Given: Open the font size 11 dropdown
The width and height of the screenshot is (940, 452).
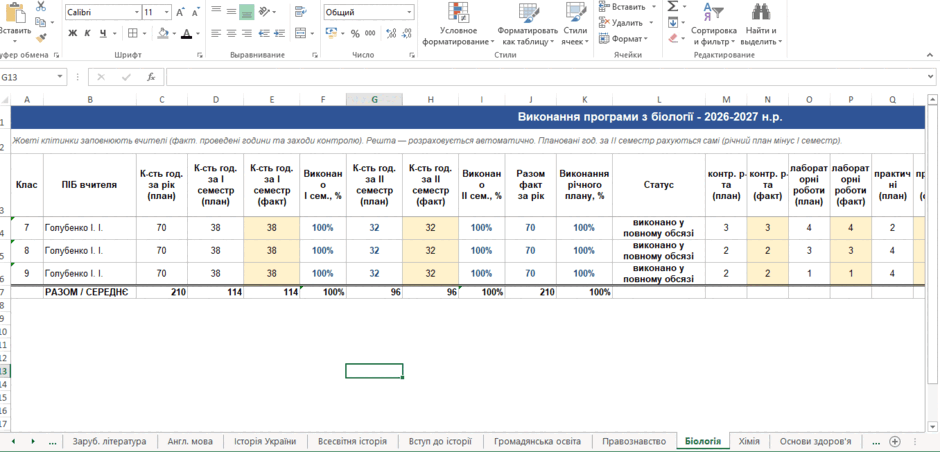Looking at the screenshot, I should coord(166,12).
